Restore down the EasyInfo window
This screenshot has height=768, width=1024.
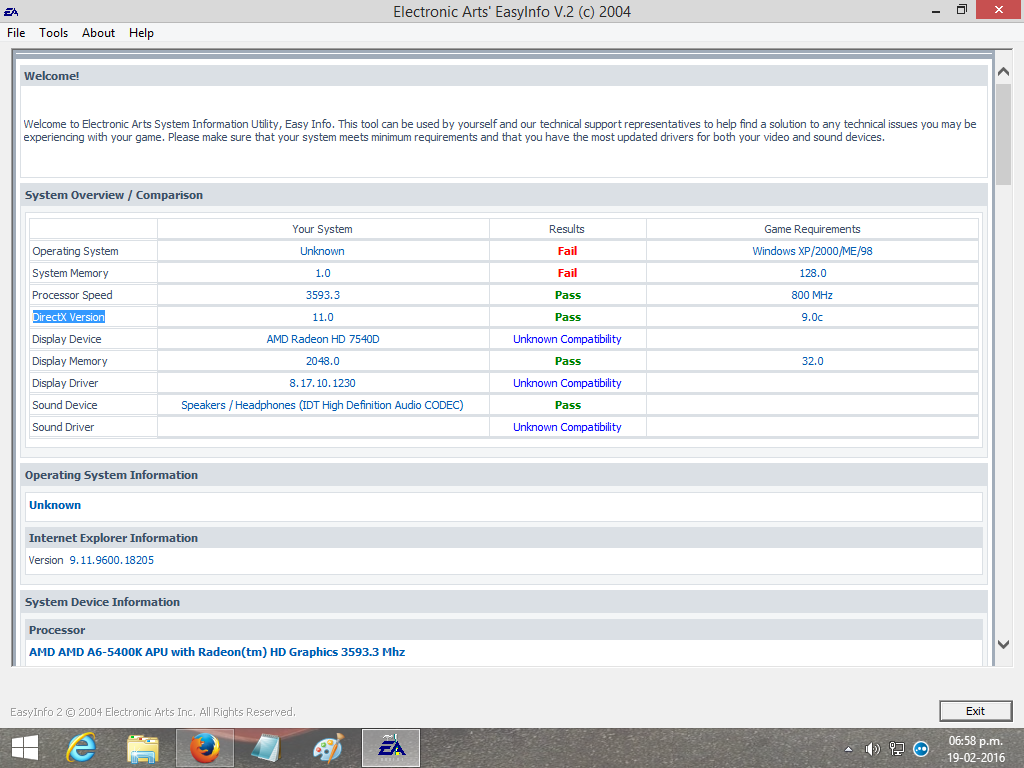[x=962, y=10]
